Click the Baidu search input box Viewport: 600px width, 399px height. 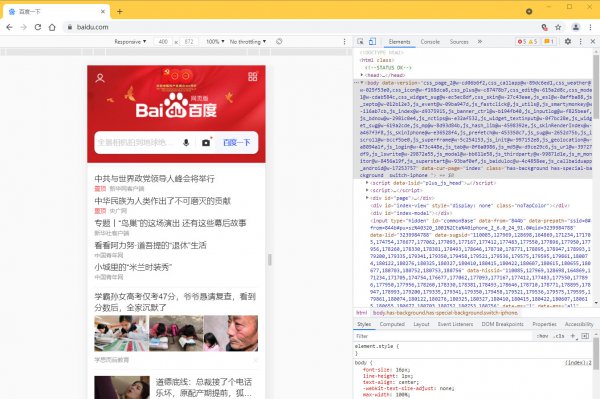click(x=136, y=143)
